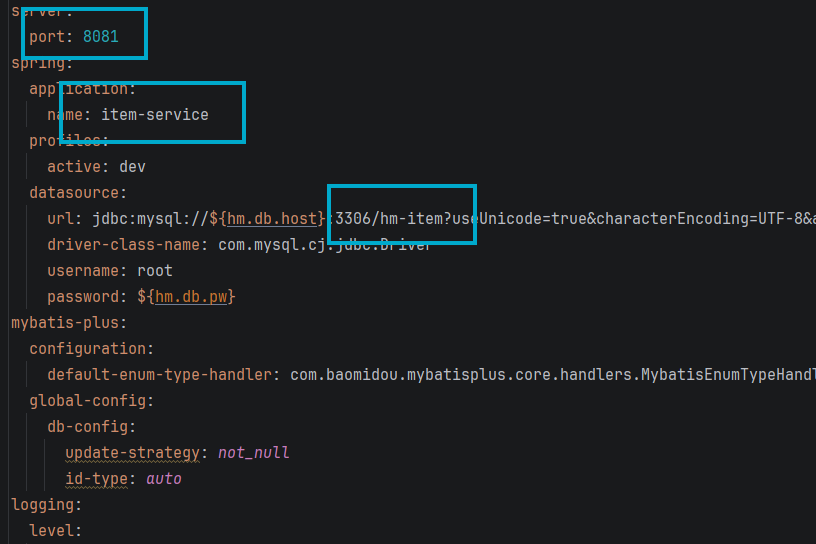Click the 'mybatis-plus:' top-level key
816x544 pixels.
[69, 323]
